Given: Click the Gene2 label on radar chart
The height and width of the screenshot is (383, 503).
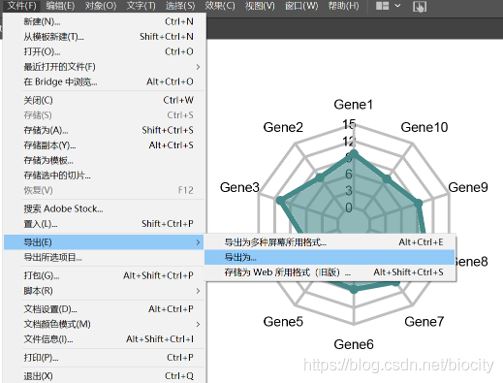Looking at the screenshot, I should pos(283,127).
